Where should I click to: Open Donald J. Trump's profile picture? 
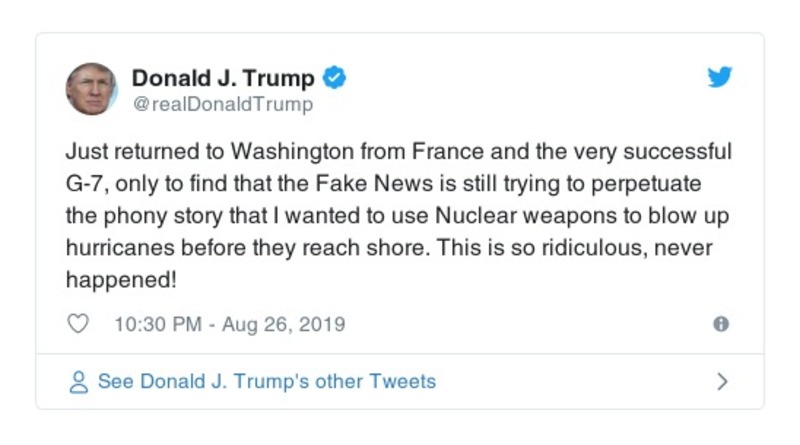point(92,89)
